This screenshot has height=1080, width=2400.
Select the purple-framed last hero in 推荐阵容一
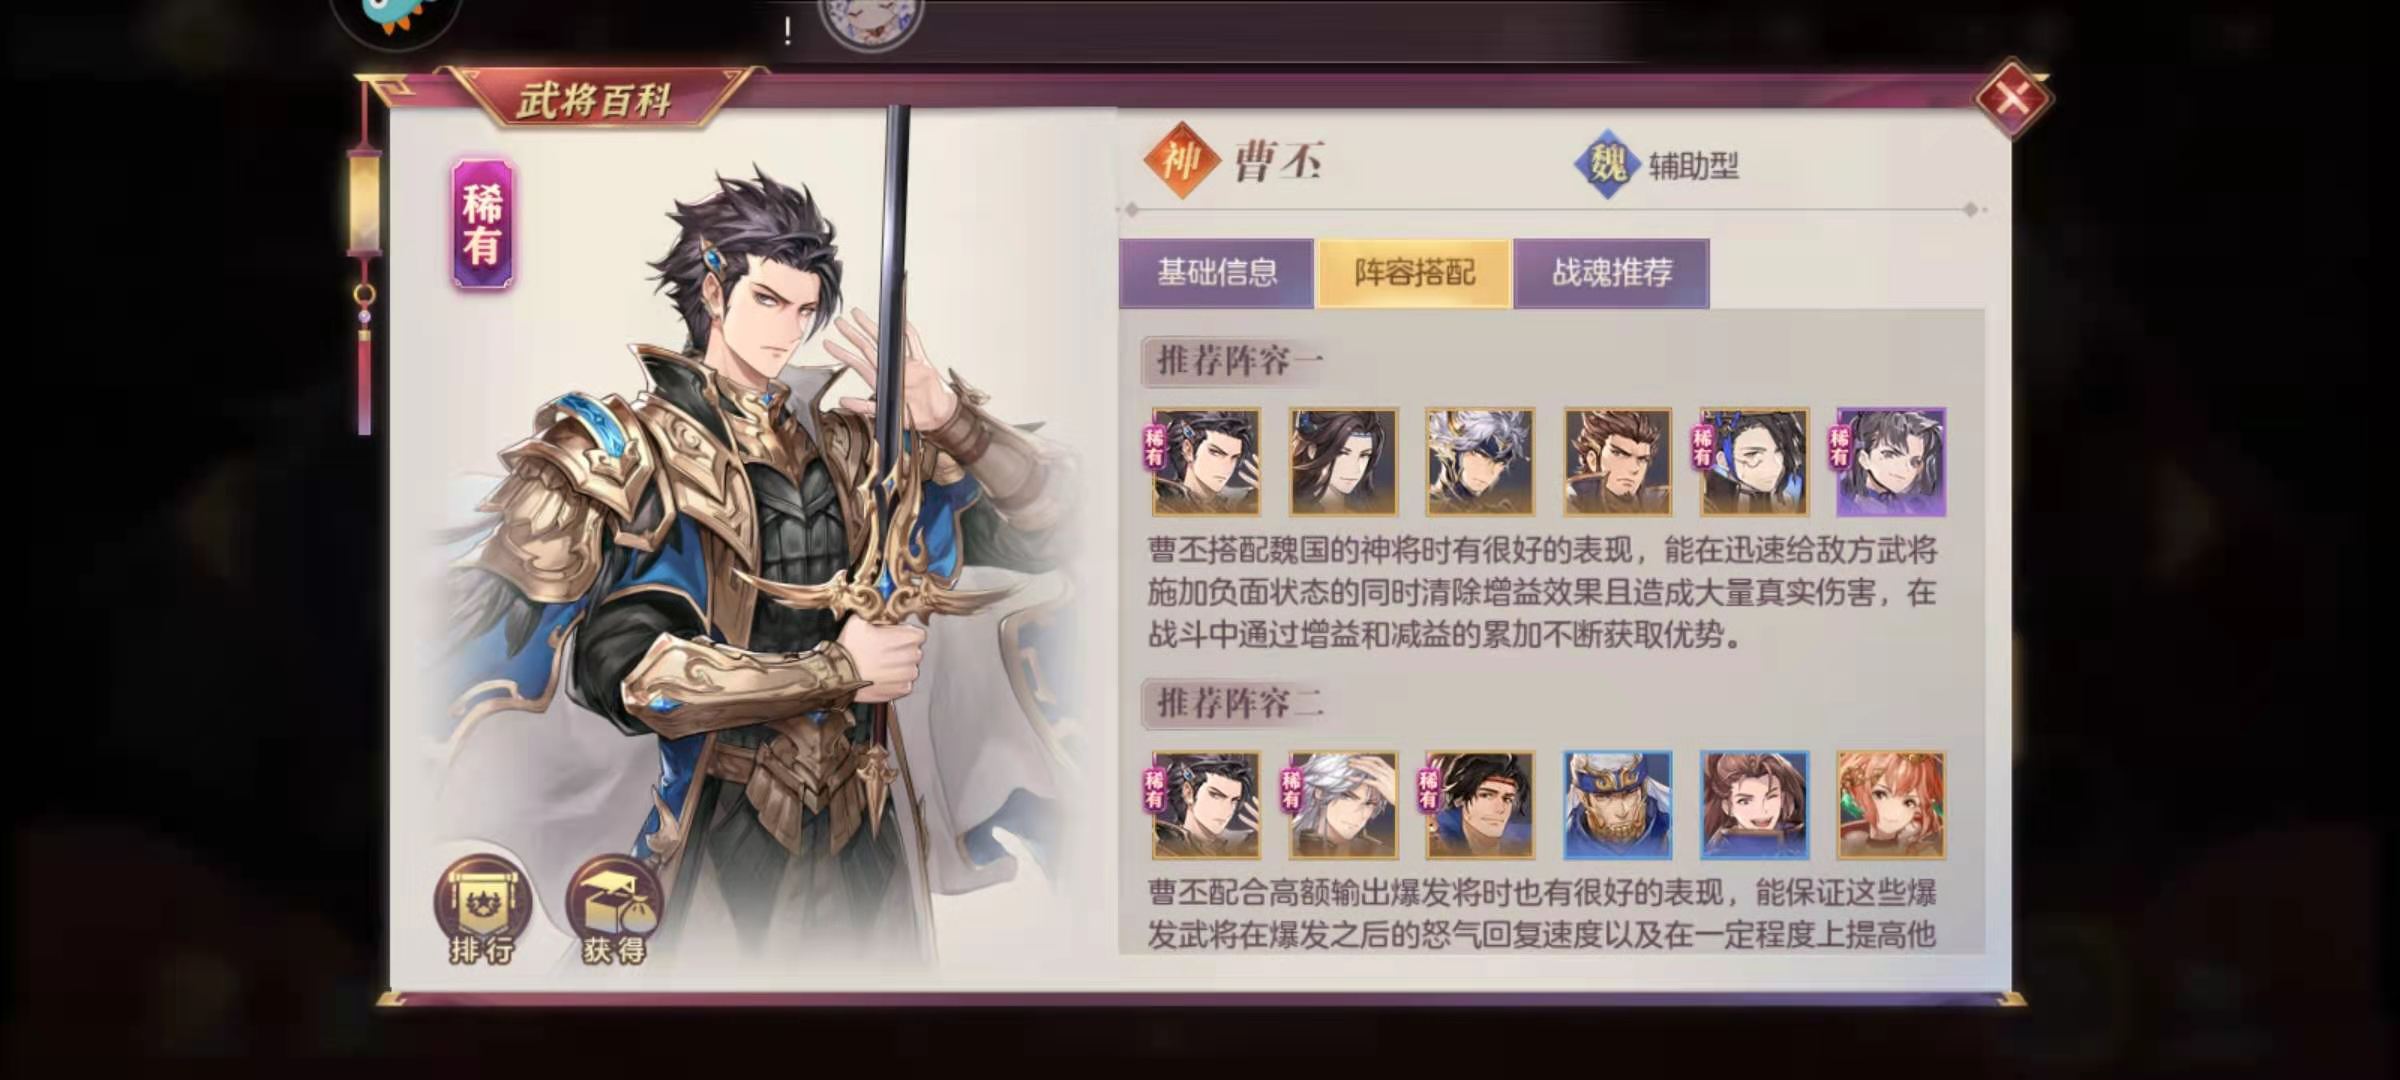point(1891,462)
